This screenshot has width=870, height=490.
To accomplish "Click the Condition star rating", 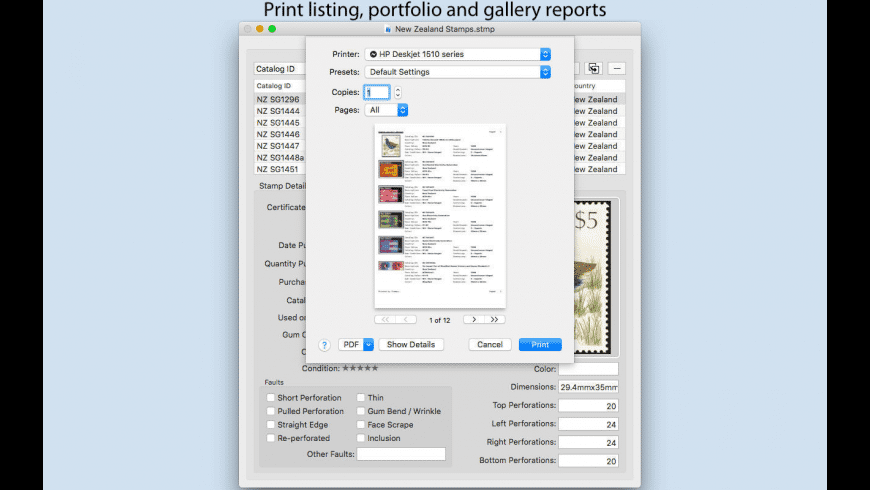I will coord(360,368).
